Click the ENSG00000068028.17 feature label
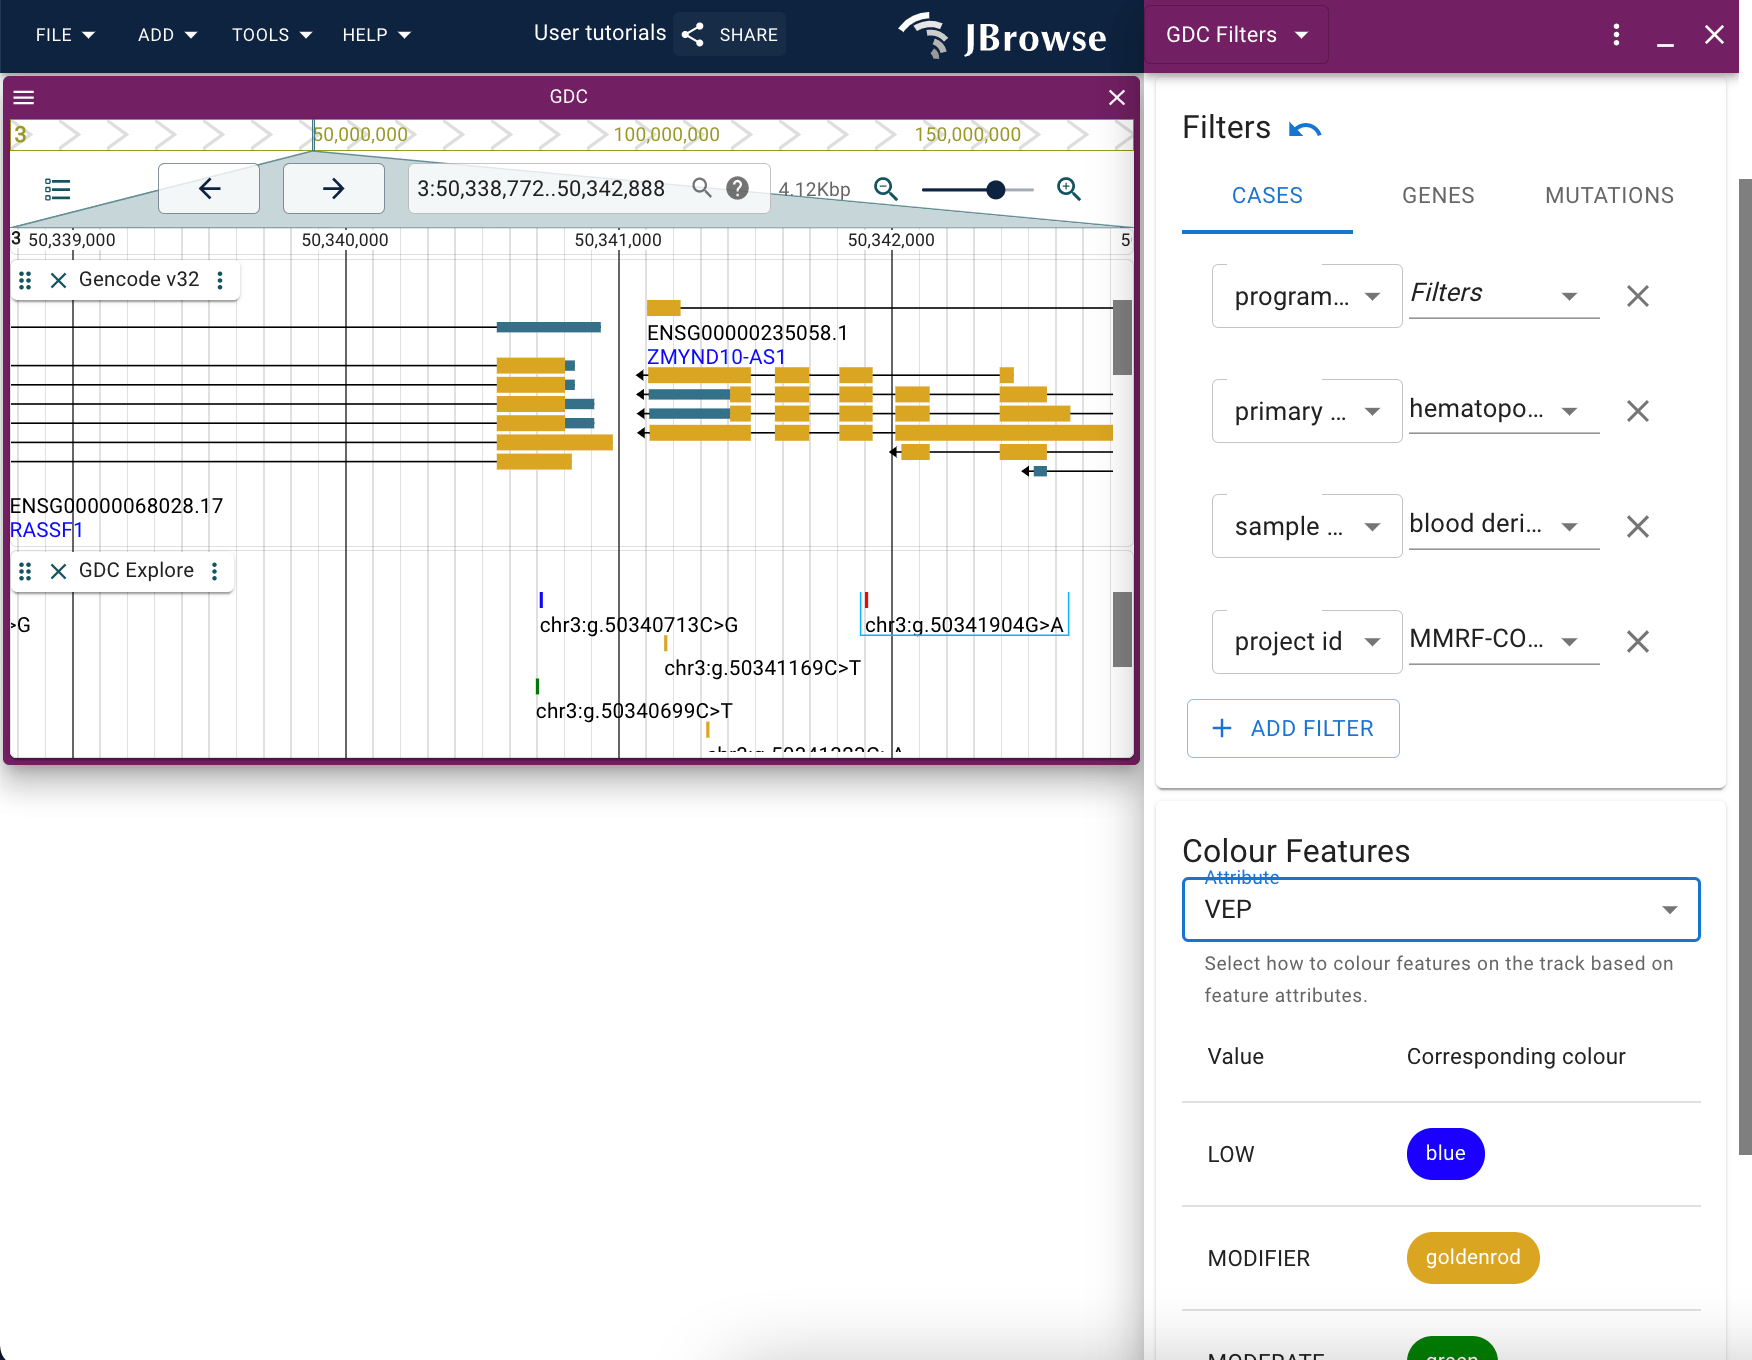1752x1360 pixels. pyautogui.click(x=117, y=506)
